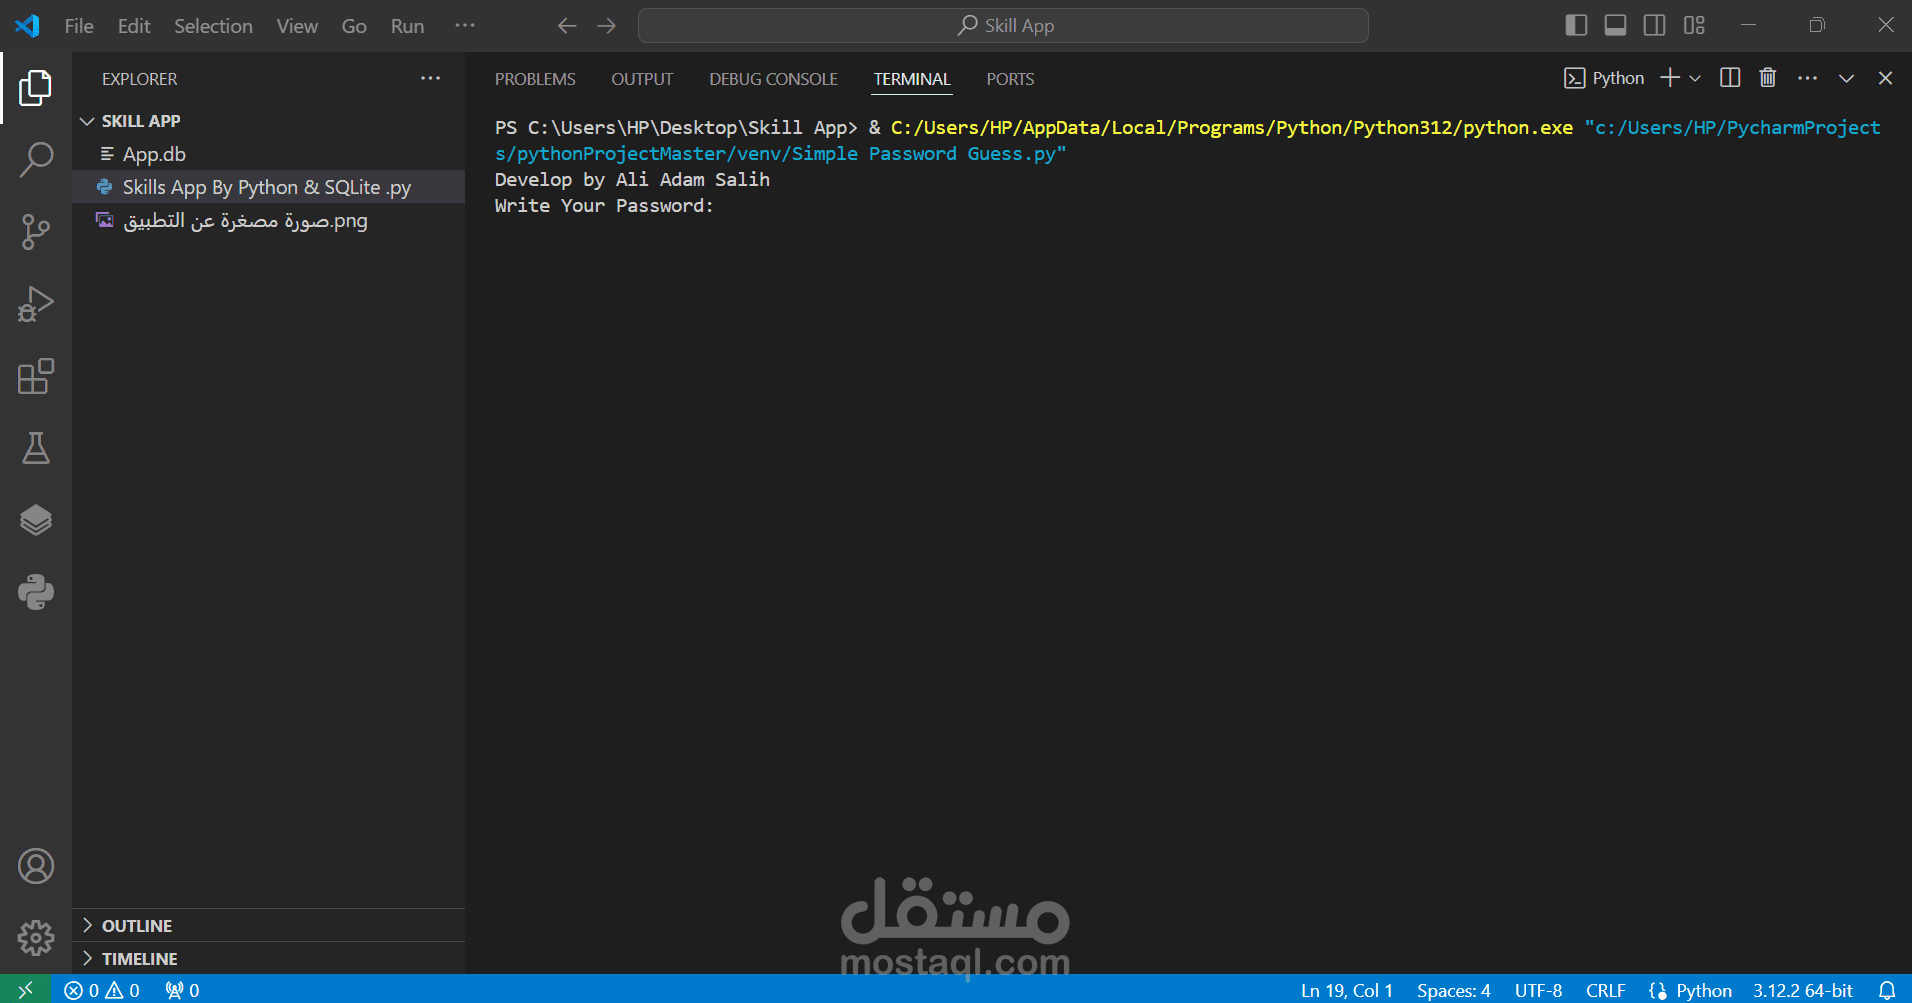The width and height of the screenshot is (1912, 1003).
Task: Change line endings via CRLF status item
Action: point(1606,990)
